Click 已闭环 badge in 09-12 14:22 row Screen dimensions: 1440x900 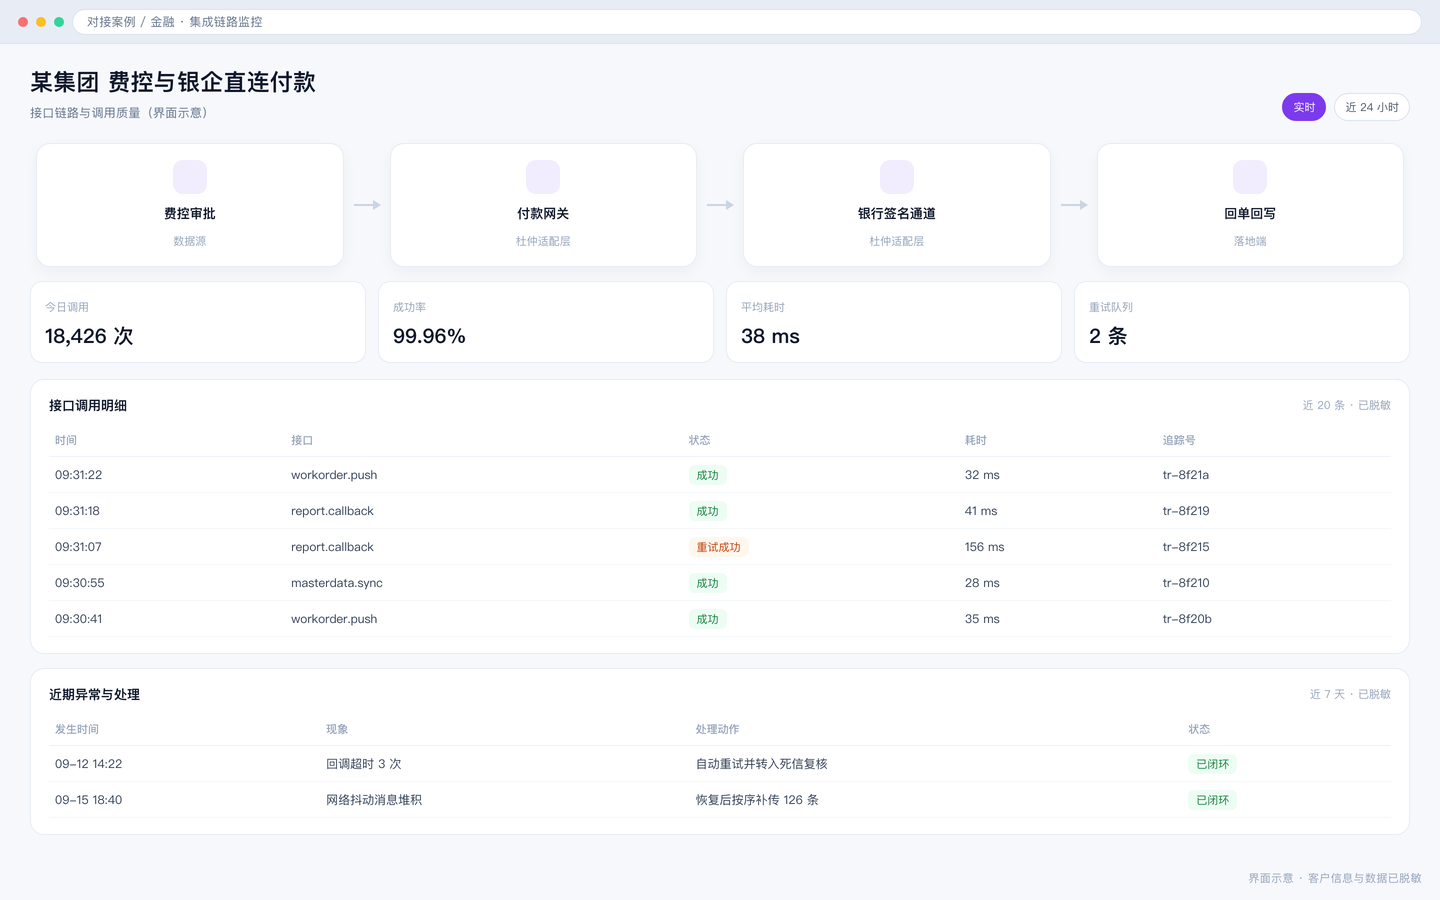(1212, 764)
